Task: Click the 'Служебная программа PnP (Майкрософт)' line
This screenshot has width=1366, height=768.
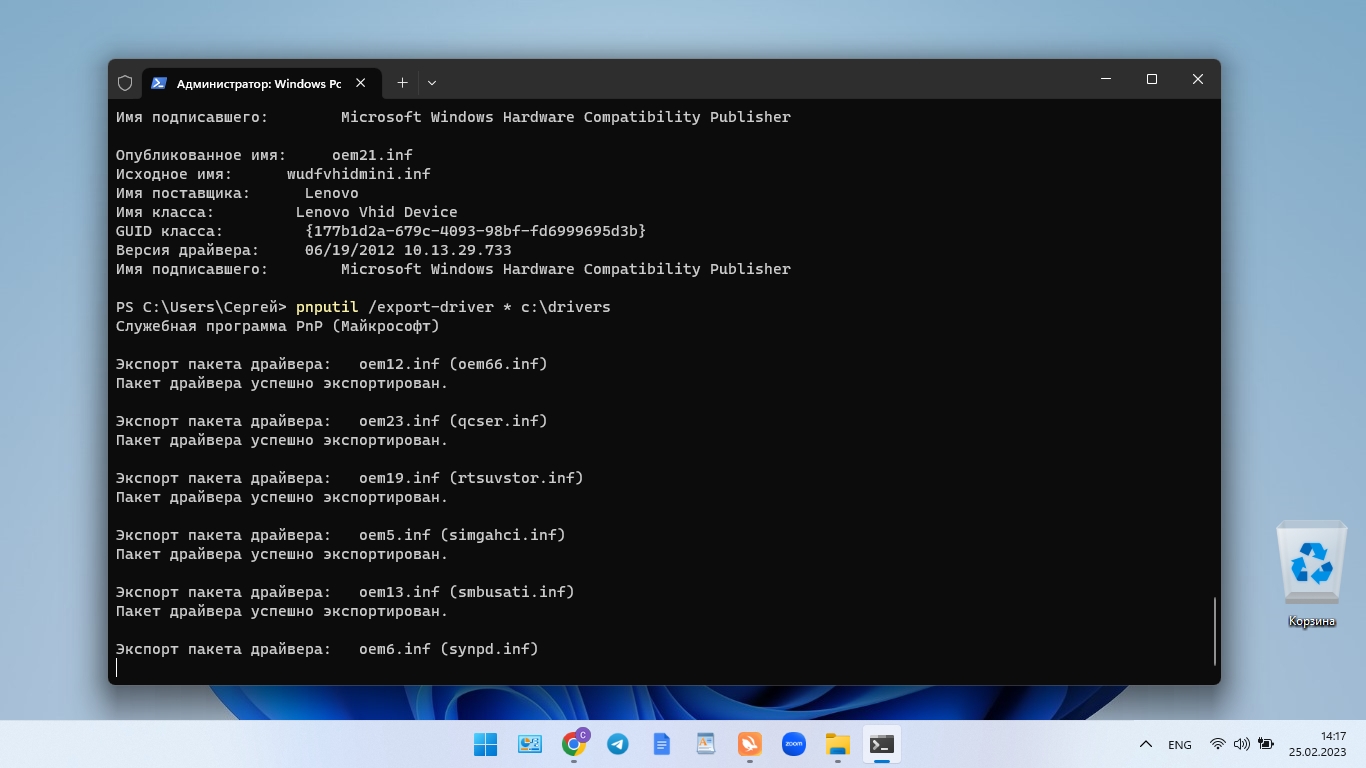Action: (278, 326)
